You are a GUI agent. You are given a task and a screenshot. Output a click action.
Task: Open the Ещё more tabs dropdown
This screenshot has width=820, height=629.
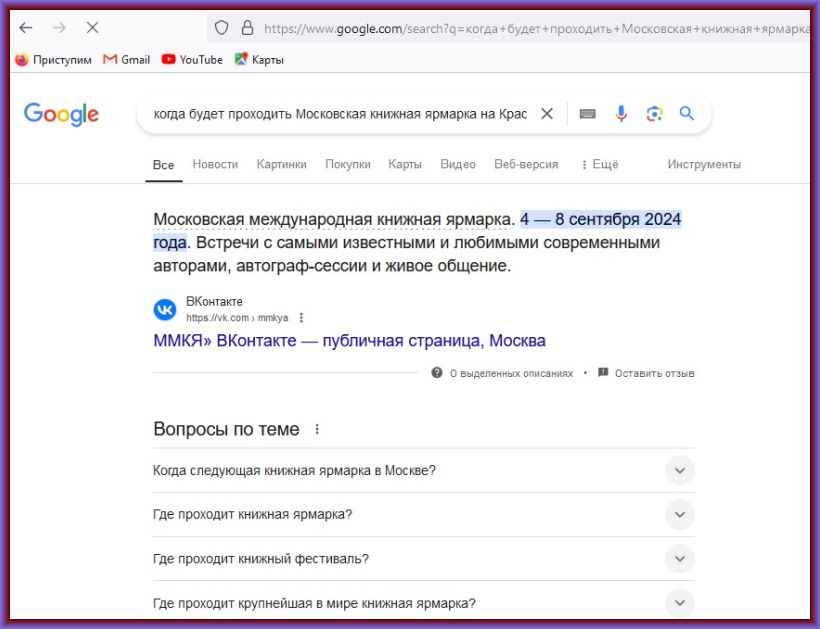(600, 165)
